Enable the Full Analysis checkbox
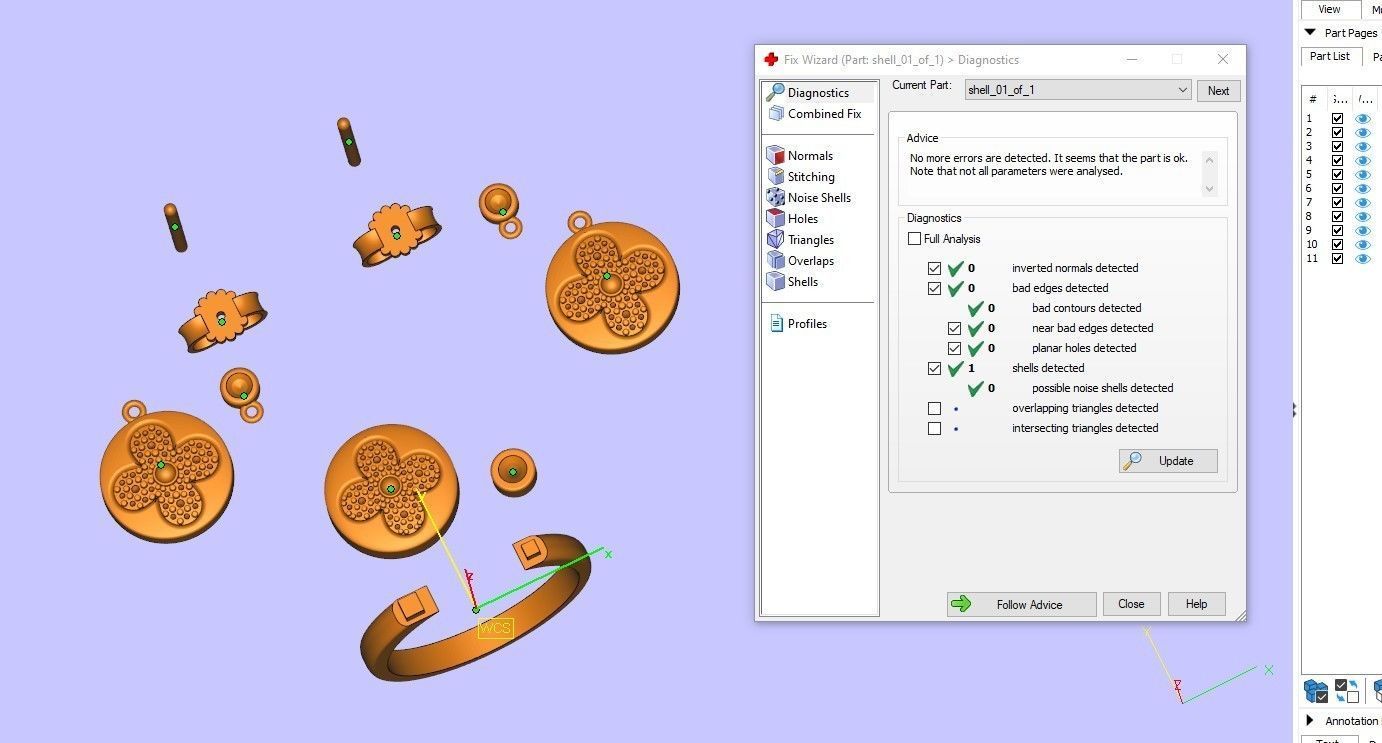The image size is (1382, 743). (914, 239)
